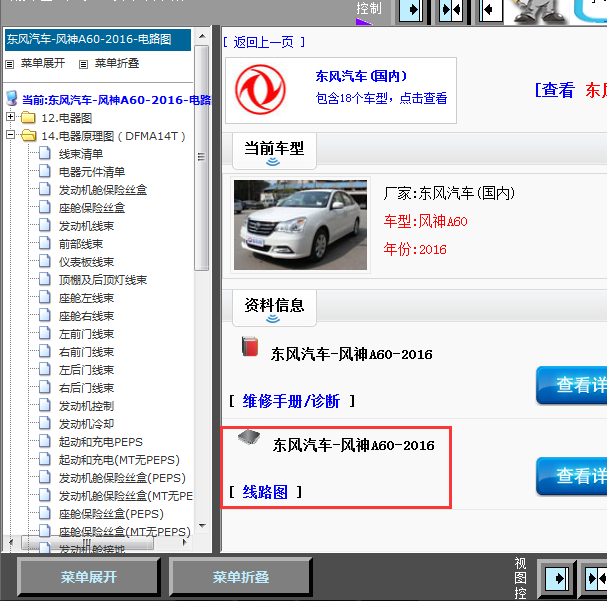
Task: Open 座舱左线束 entry
Action: point(86,298)
